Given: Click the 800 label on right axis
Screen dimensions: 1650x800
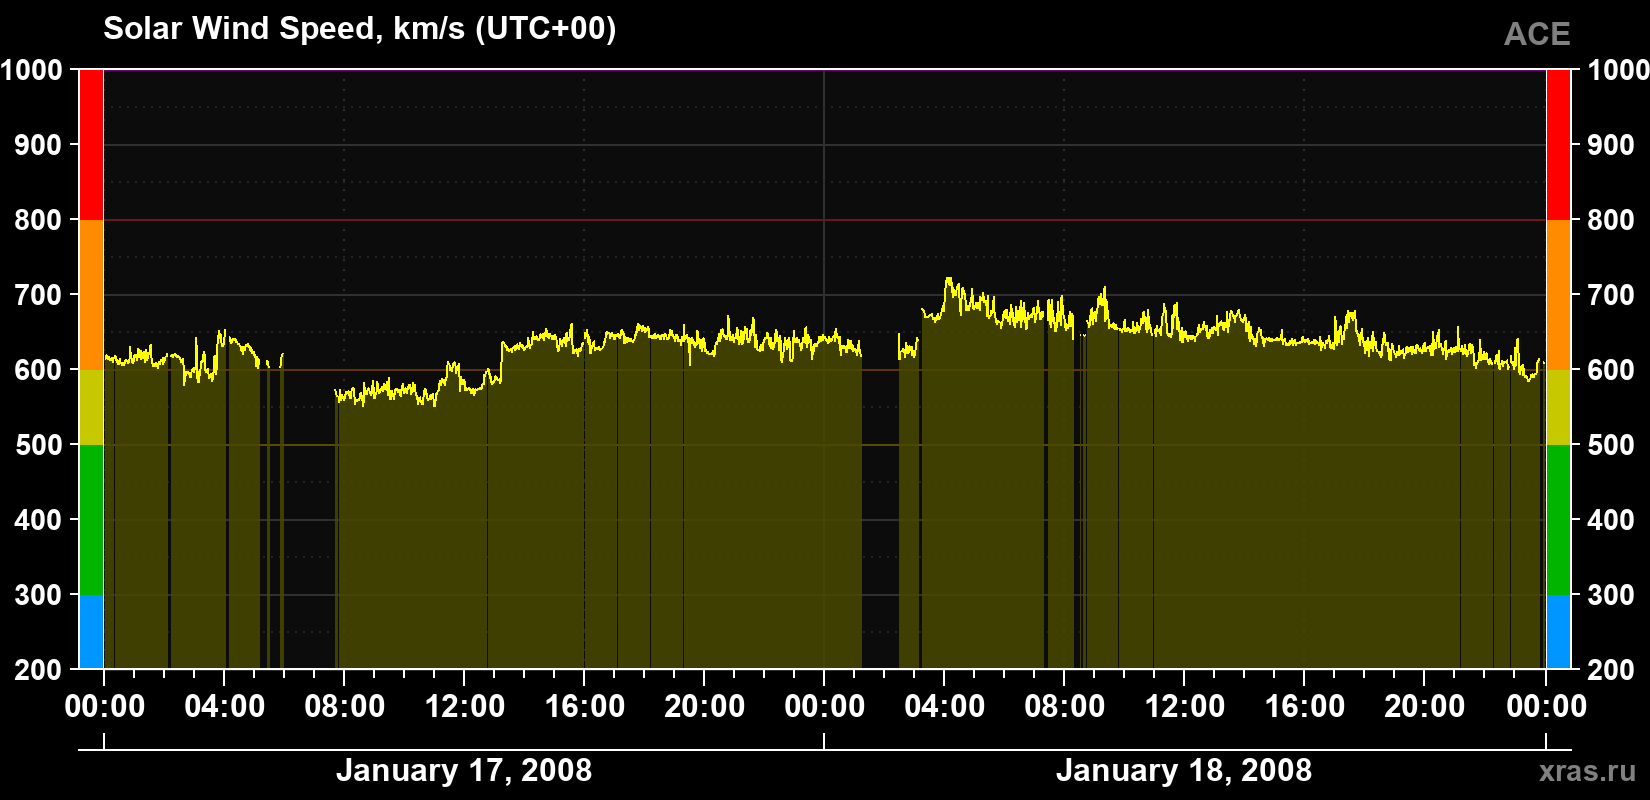Looking at the screenshot, I should (1610, 220).
